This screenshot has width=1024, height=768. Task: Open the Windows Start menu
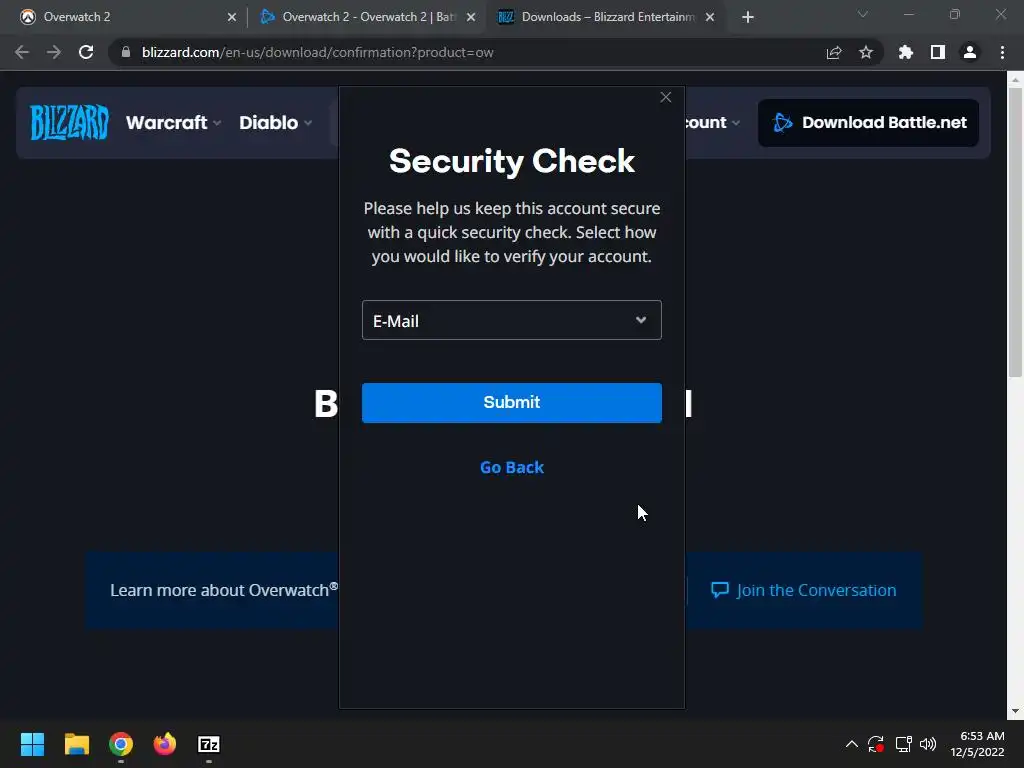(x=32, y=744)
